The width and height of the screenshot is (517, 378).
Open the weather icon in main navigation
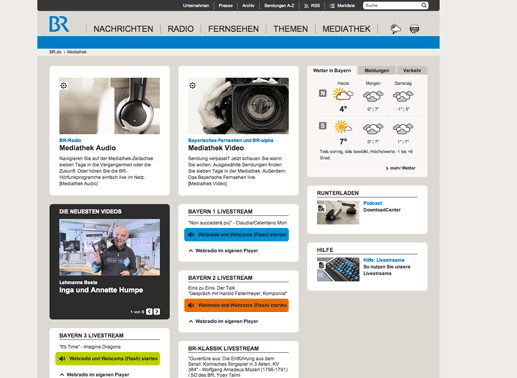pos(396,29)
